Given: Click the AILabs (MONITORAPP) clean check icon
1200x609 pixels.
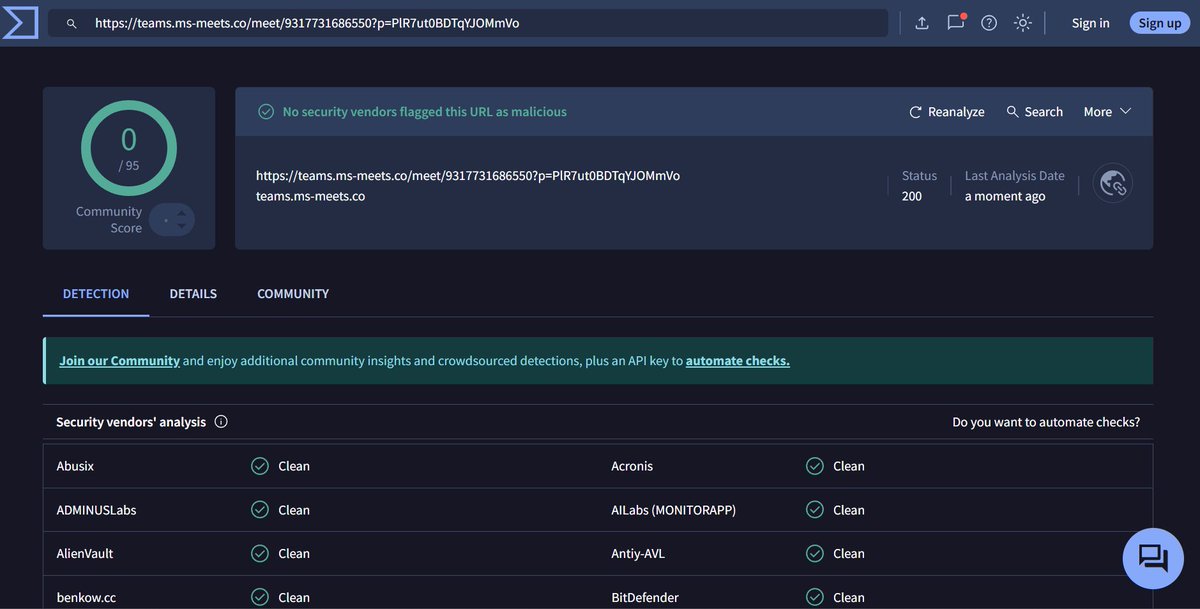Looking at the screenshot, I should pos(815,510).
